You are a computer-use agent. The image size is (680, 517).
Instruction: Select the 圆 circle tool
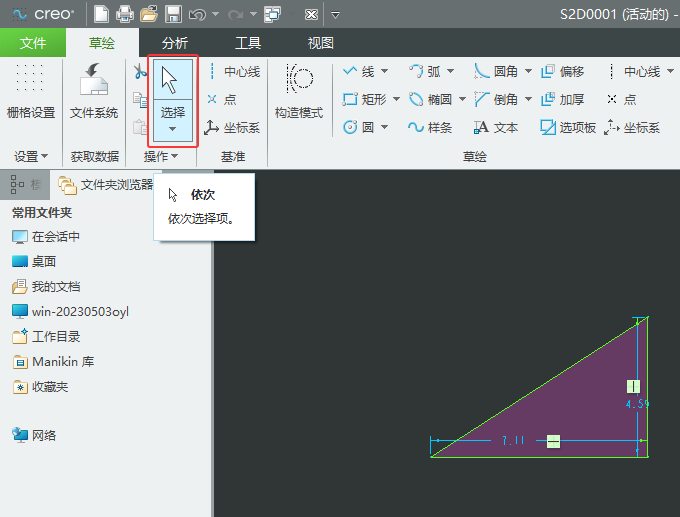point(359,128)
